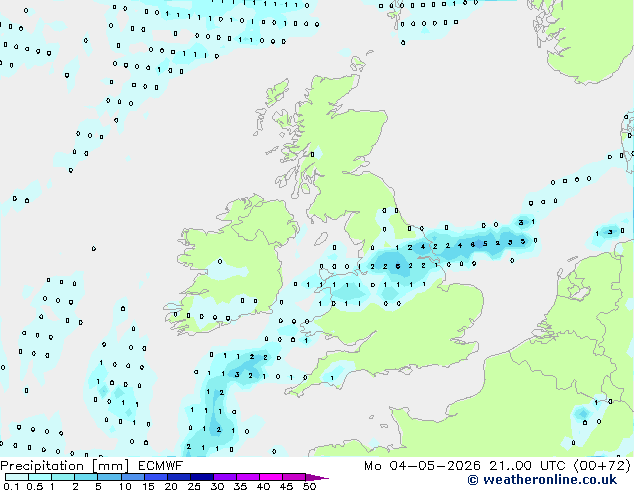The height and width of the screenshot is (490, 634).
Task: Click the "Mo 04-05-2026" date text
Action: [423, 466]
